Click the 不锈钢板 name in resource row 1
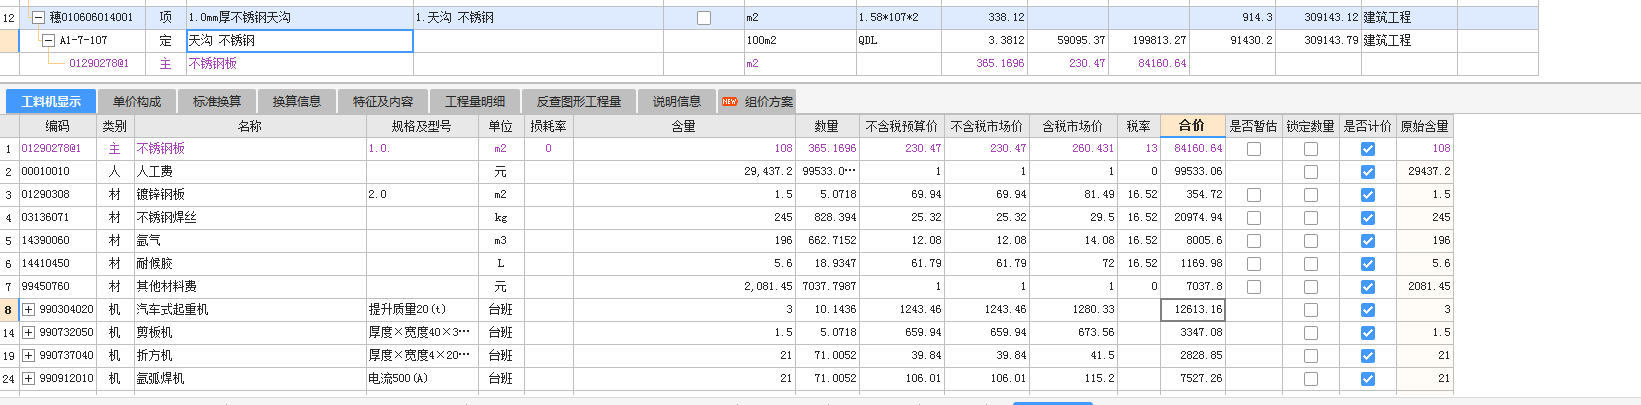This screenshot has height=405, width=1641. pyautogui.click(x=161, y=149)
